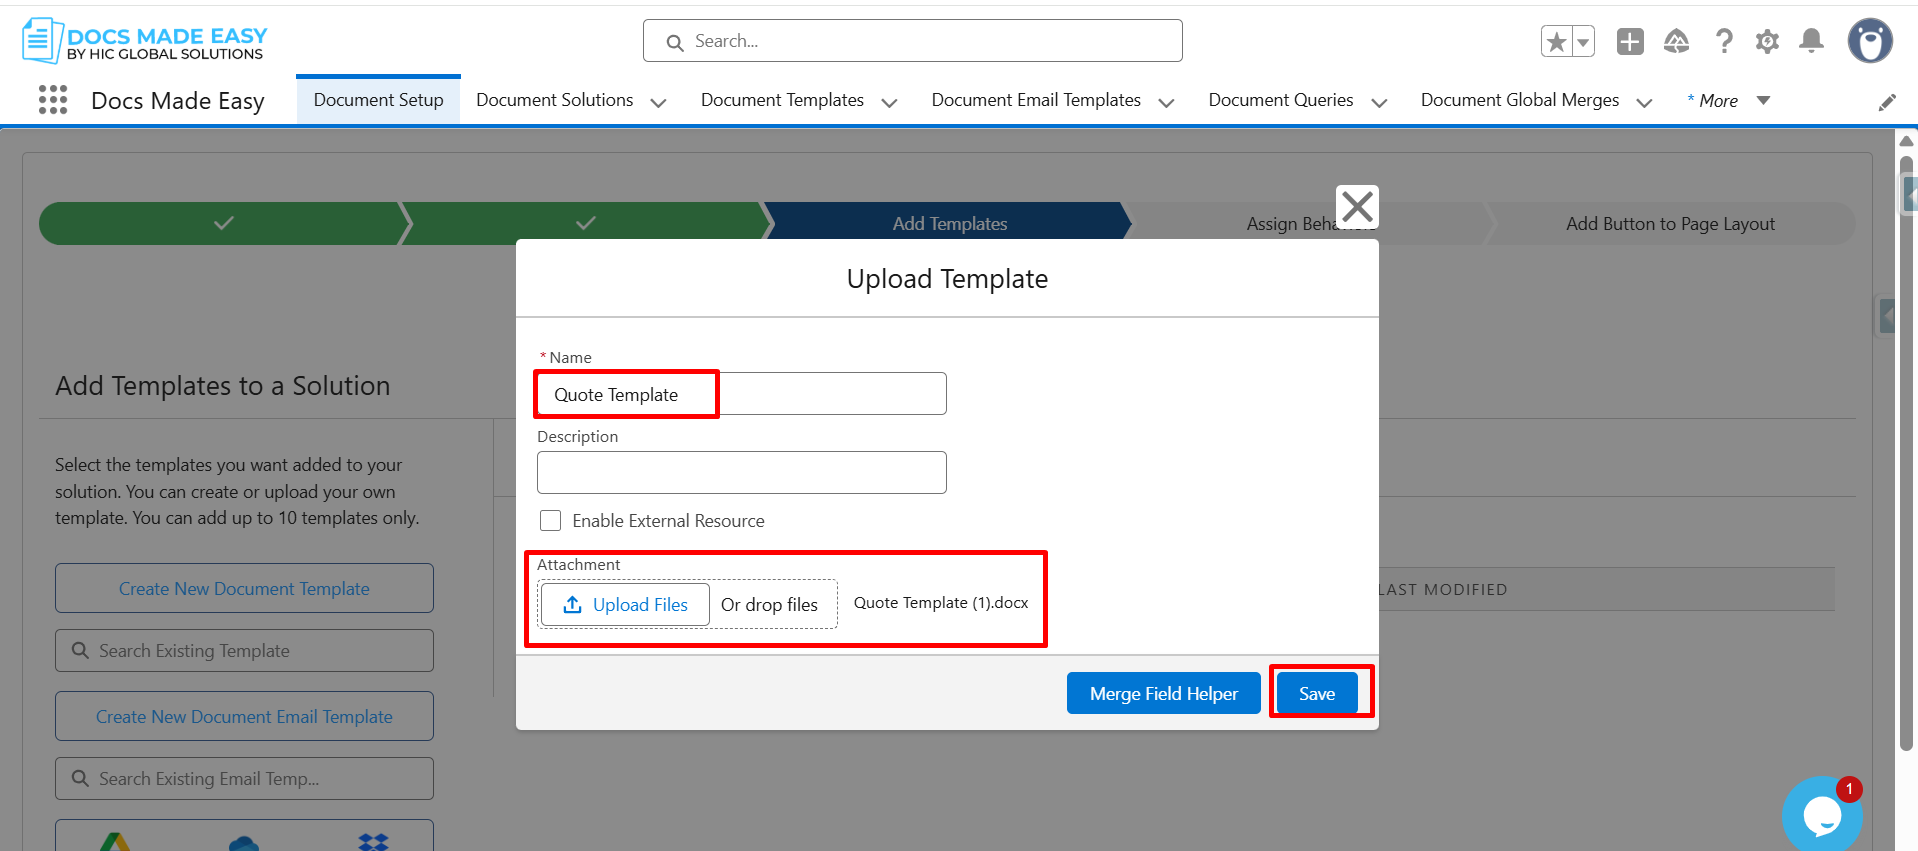Screen dimensions: 1918x851
Task: Click the Quote Template (1).docx file name
Action: tap(941, 603)
